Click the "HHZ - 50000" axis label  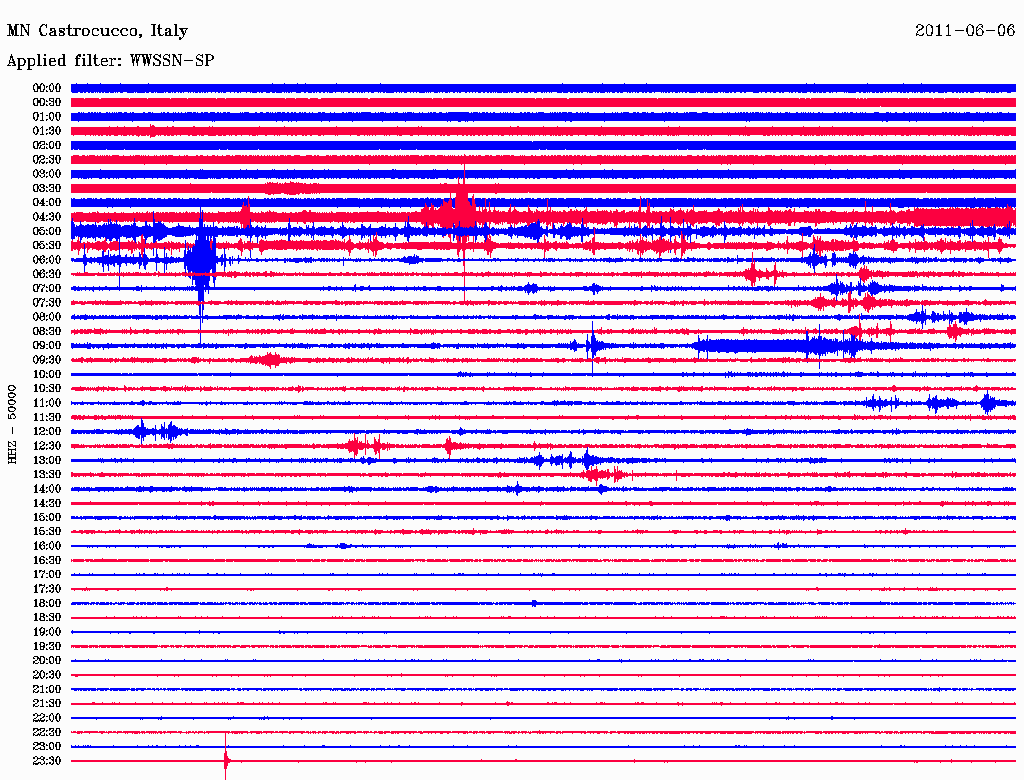12,424
